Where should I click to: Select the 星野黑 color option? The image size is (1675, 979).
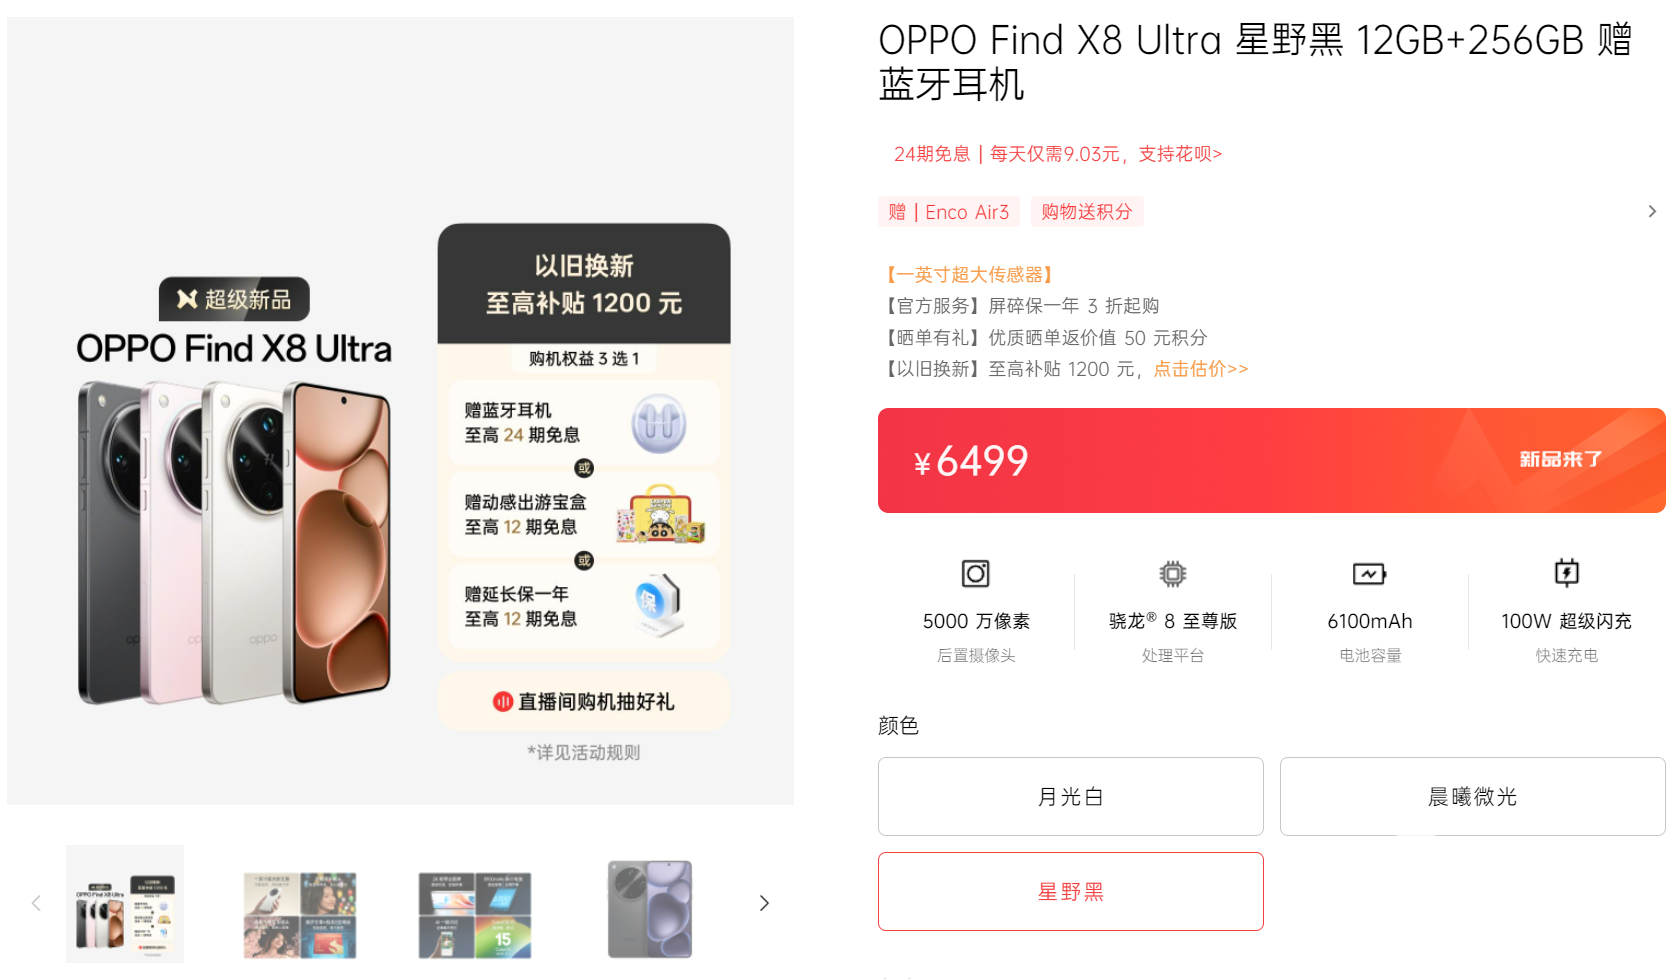(1070, 891)
